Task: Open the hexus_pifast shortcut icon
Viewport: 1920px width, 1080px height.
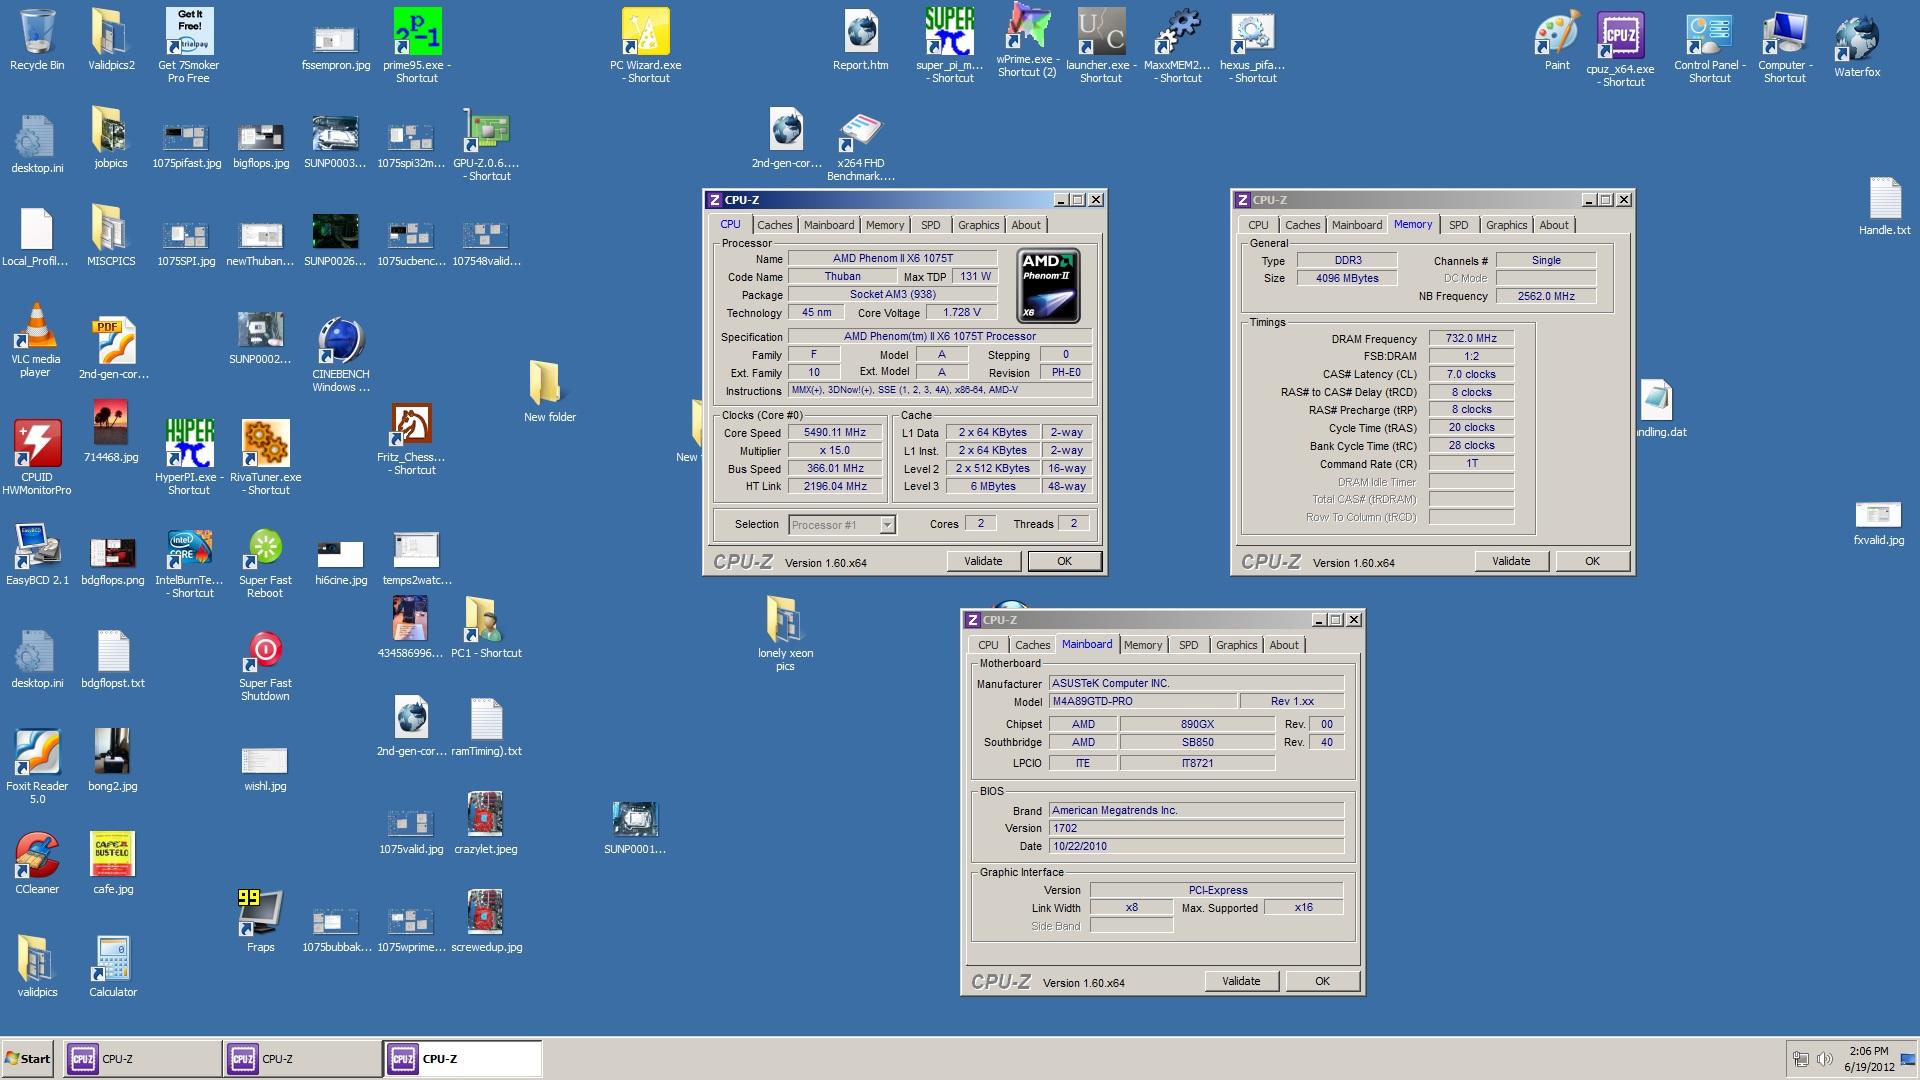Action: [1252, 45]
